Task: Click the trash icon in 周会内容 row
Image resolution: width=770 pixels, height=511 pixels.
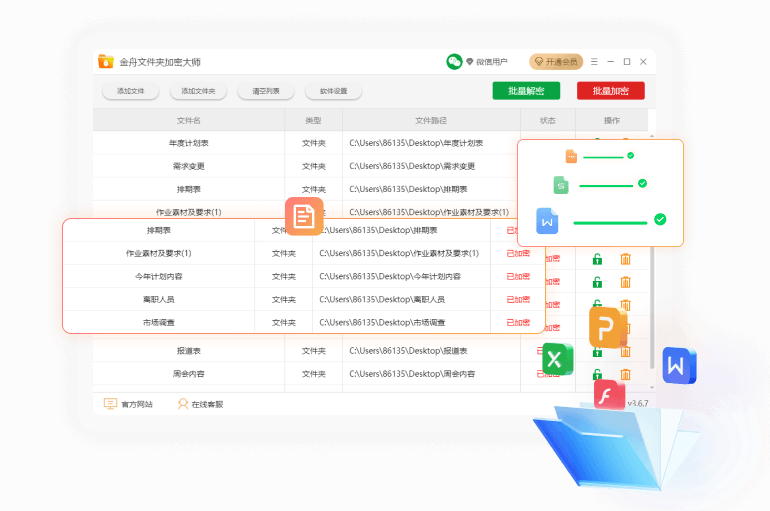Action: coord(626,374)
